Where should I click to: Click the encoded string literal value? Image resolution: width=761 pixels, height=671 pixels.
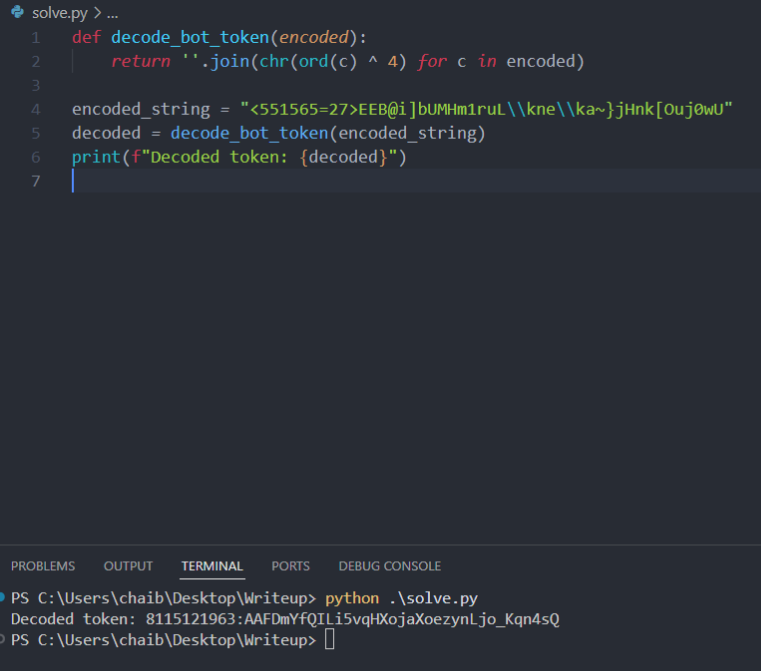pyautogui.click(x=486, y=110)
